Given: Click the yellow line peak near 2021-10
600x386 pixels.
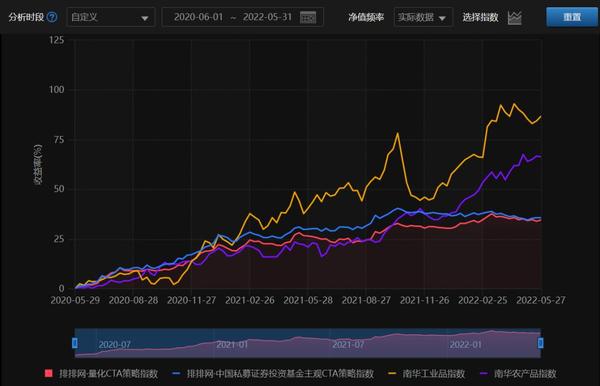Looking at the screenshot, I should (x=398, y=134).
